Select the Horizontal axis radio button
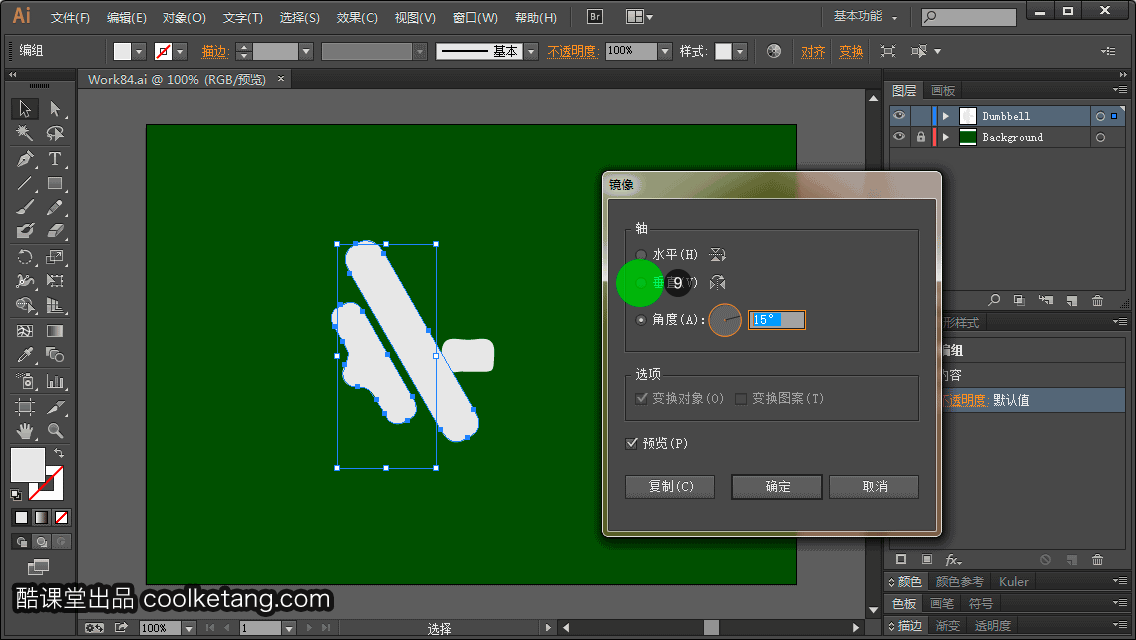This screenshot has height=640, width=1136. [640, 254]
